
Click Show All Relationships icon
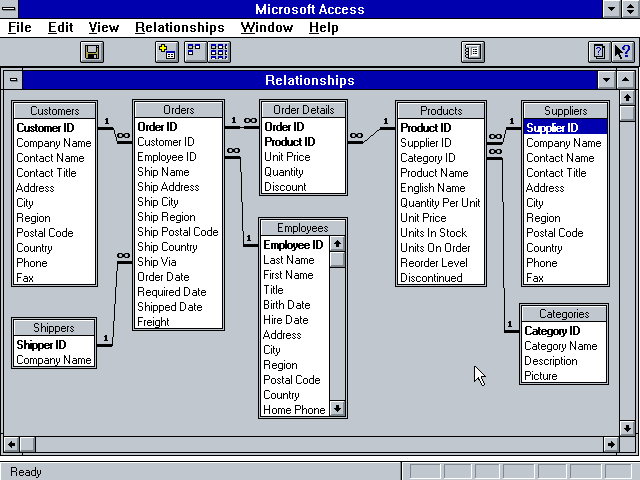(x=218, y=51)
